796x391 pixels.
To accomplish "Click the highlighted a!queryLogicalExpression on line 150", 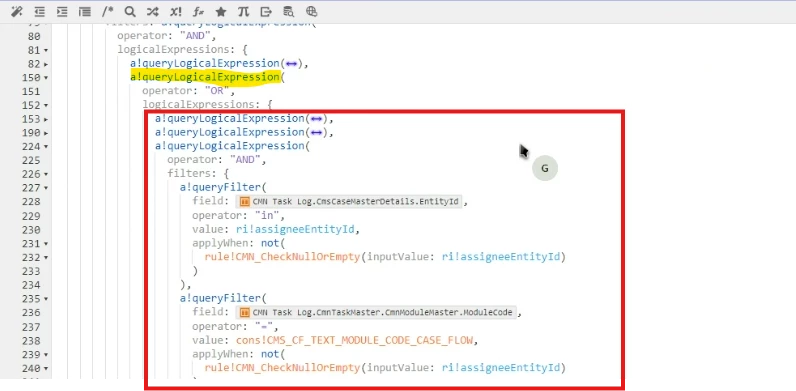I will pyautogui.click(x=205, y=77).
